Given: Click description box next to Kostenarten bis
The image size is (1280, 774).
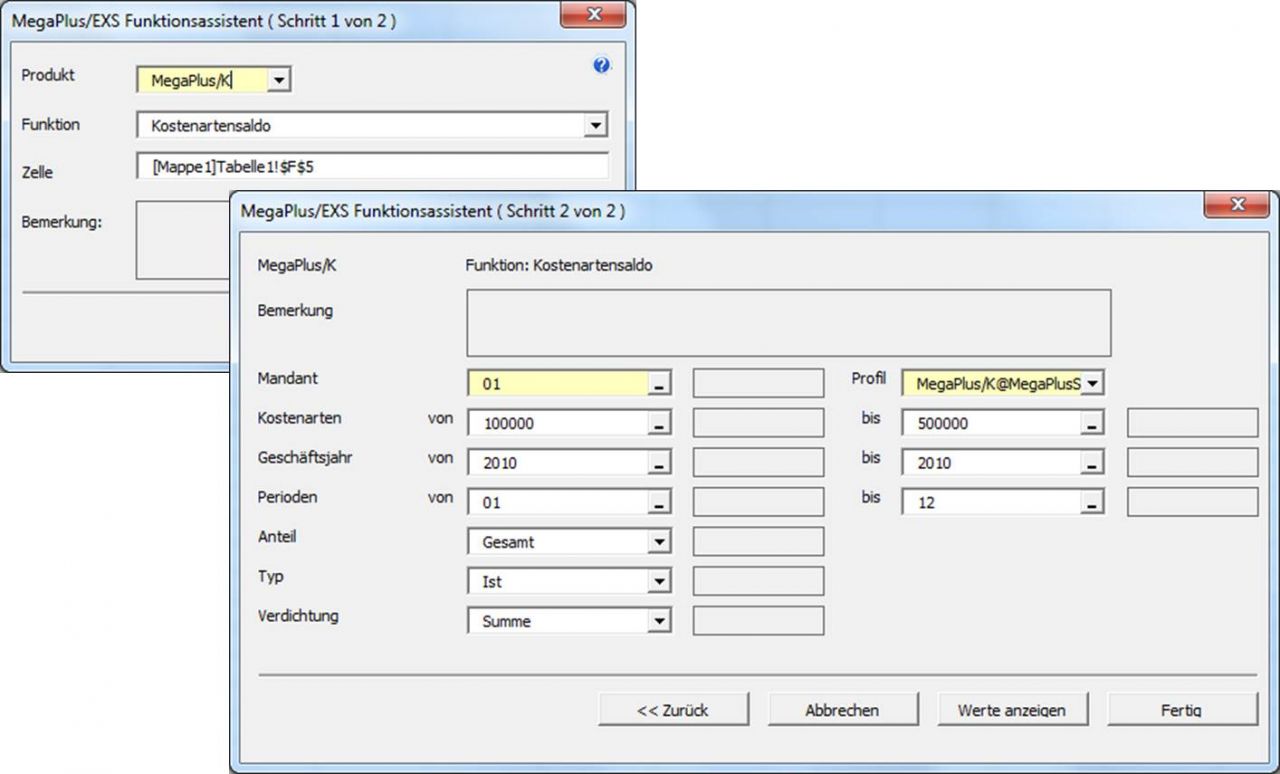Looking at the screenshot, I should click(x=1193, y=423).
